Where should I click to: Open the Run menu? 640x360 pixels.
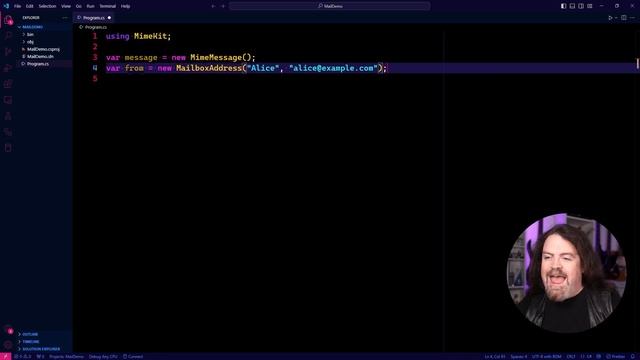coord(90,6)
